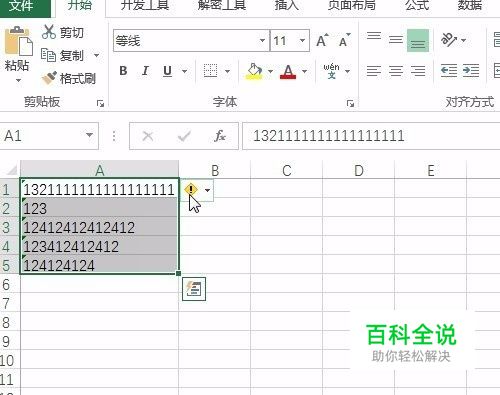Increase font size with the large A
The image size is (500, 395).
tap(322, 41)
